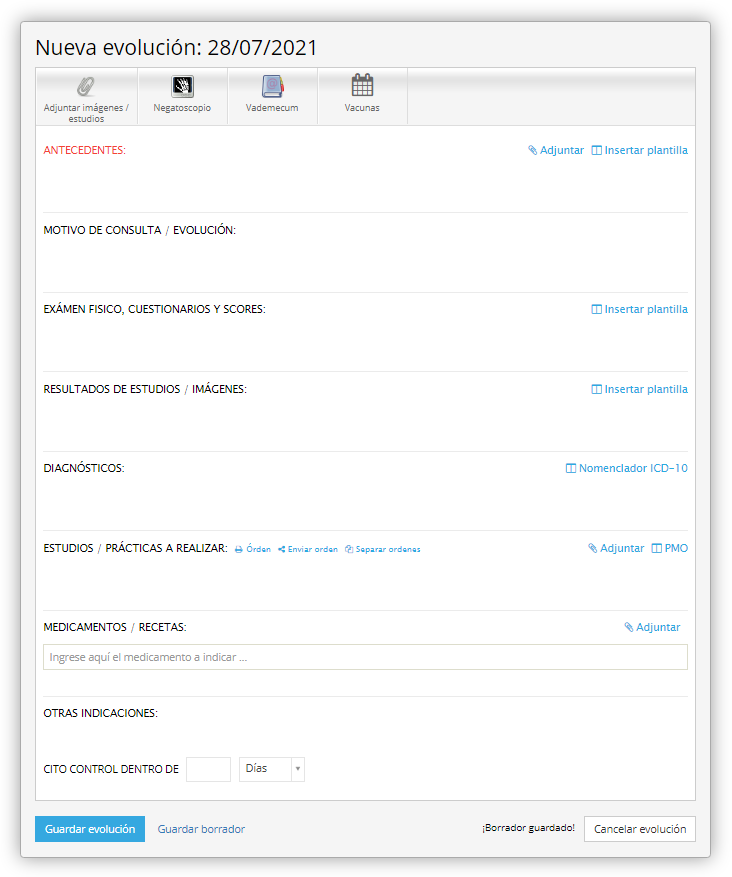The width and height of the screenshot is (732, 877).
Task: Insert template in Resultados de Estudios section
Action: 640,389
